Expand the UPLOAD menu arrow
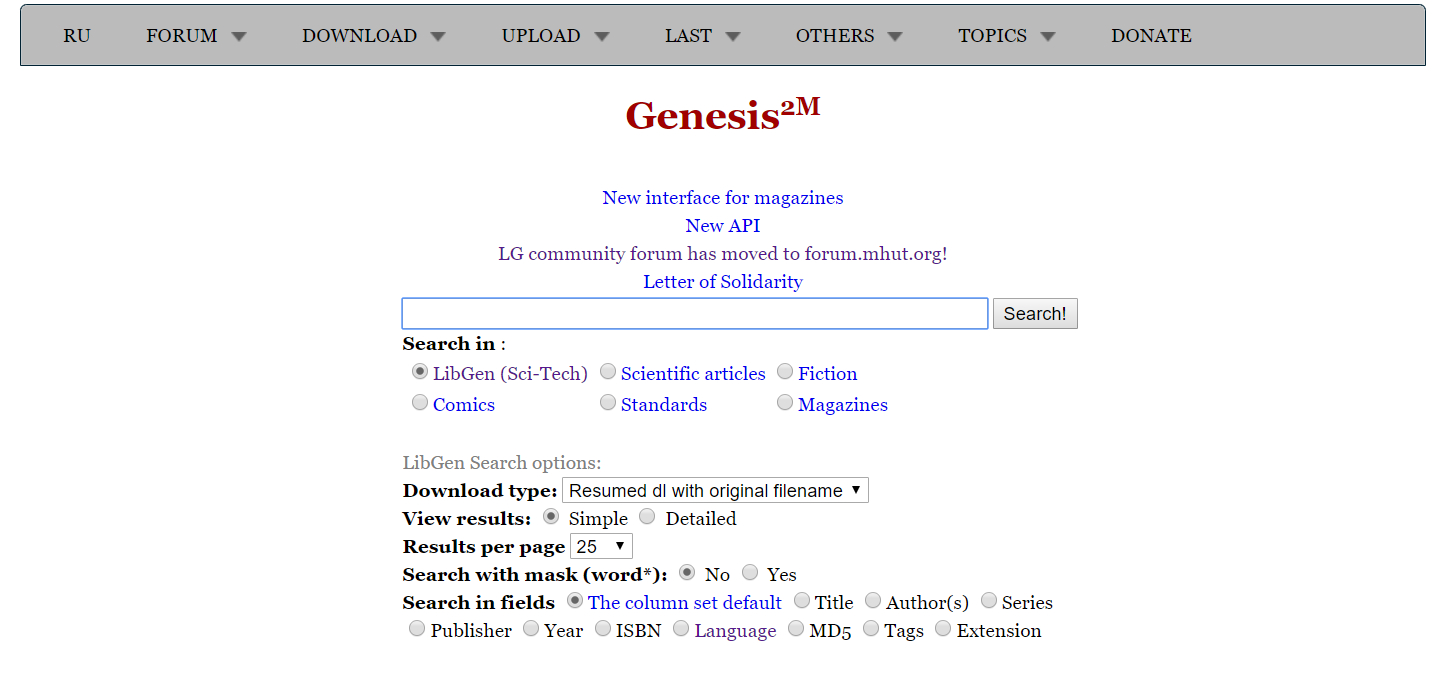 [602, 35]
